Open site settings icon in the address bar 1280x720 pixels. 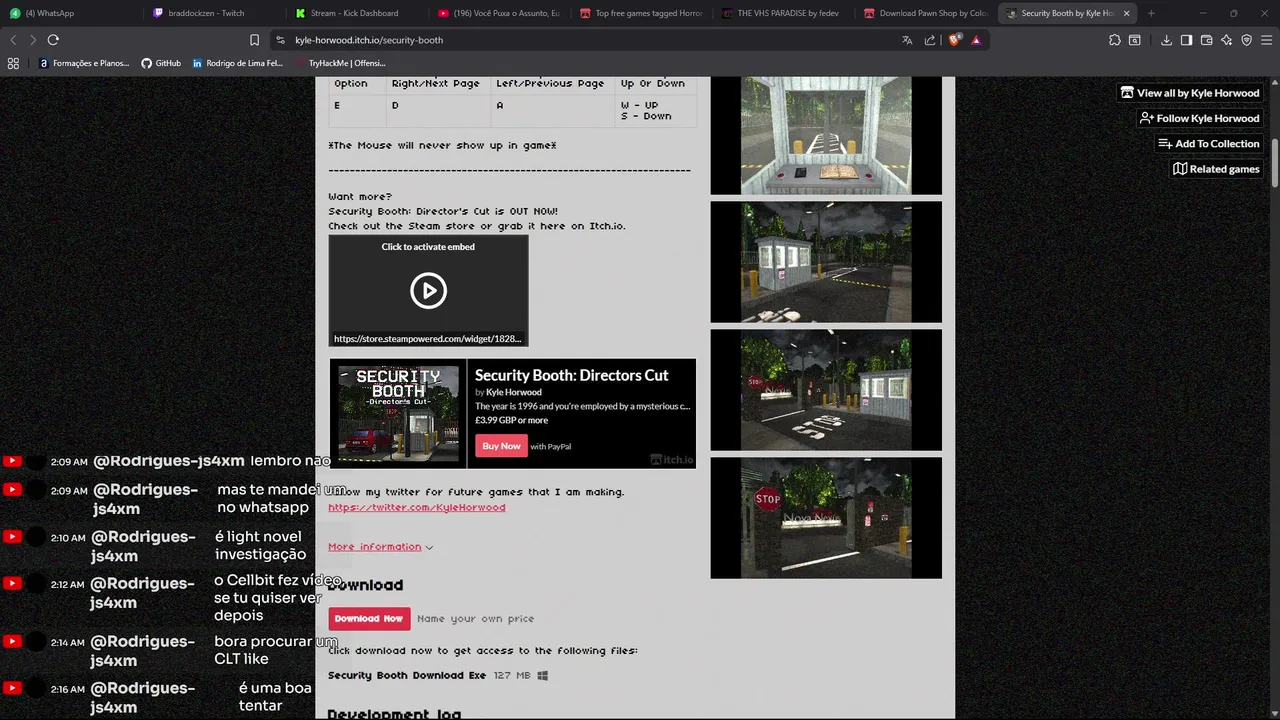(x=280, y=40)
